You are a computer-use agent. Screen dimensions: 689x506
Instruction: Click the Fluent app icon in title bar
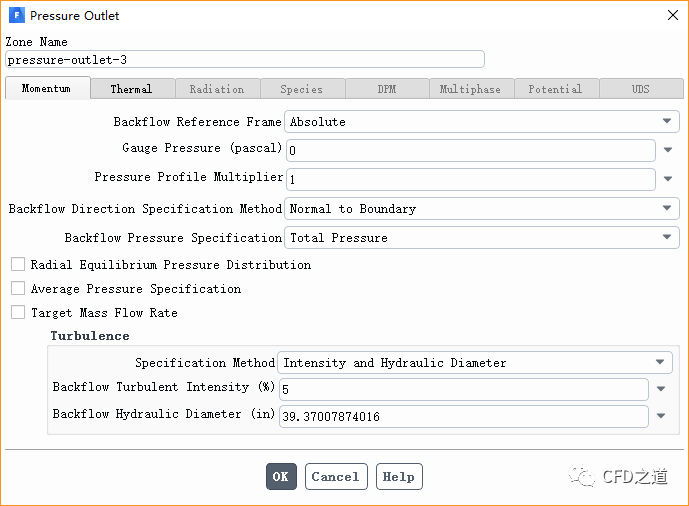(x=16, y=16)
